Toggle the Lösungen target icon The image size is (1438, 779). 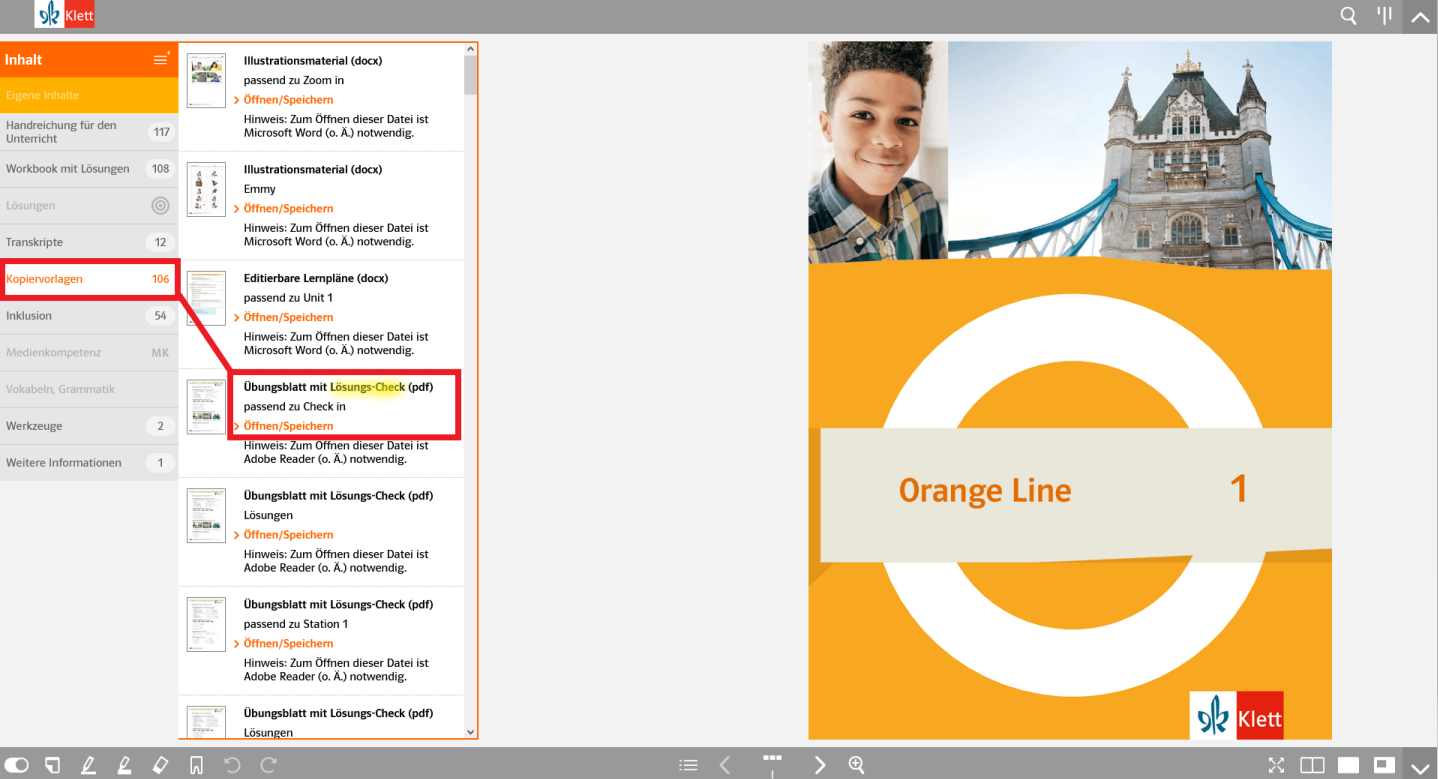(160, 206)
